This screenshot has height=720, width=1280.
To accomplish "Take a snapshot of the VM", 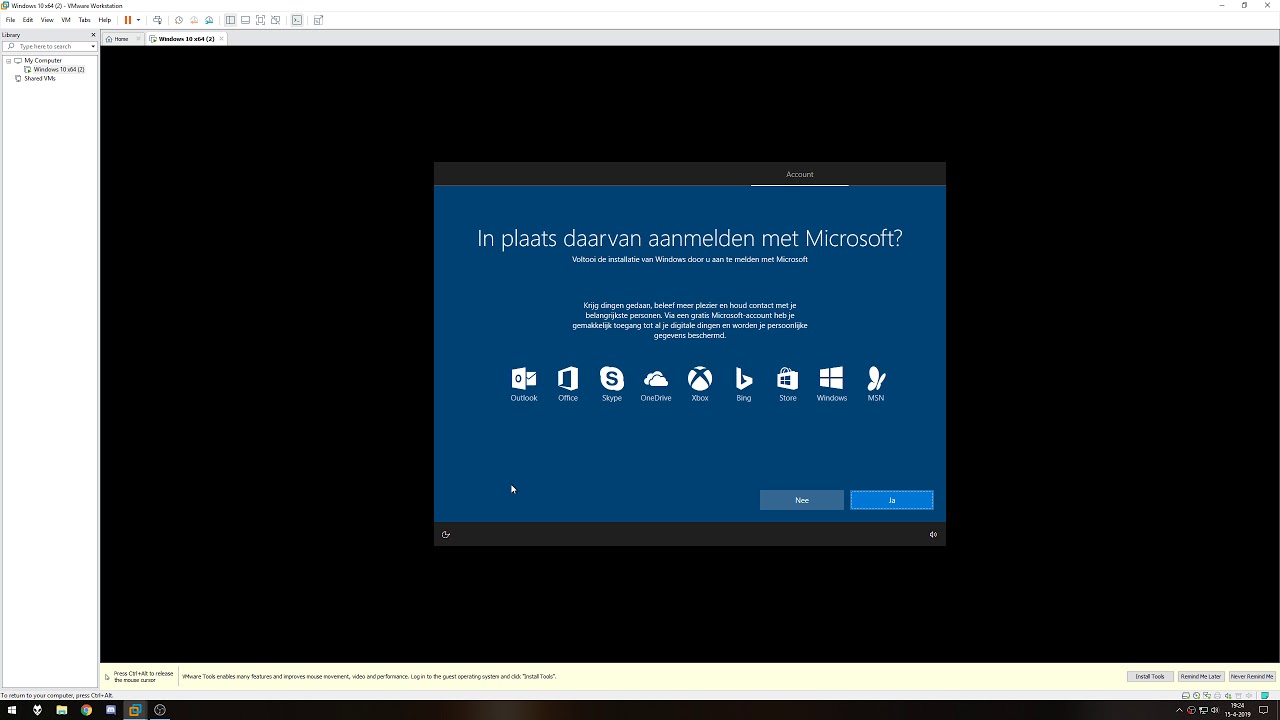I will coord(179,20).
